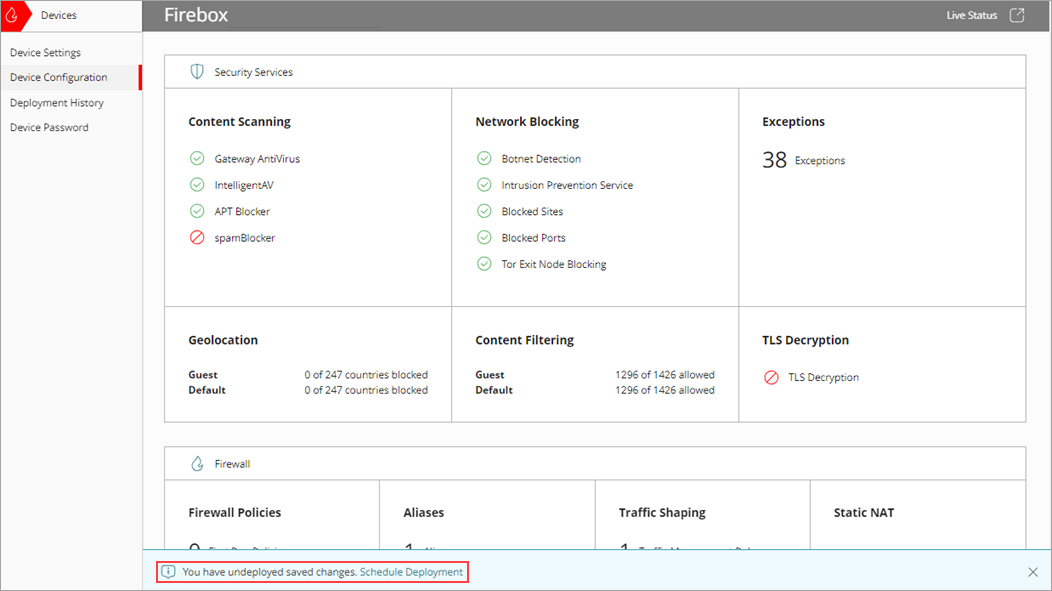Open Device Password page
Viewport: 1052px width, 591px height.
coord(48,127)
